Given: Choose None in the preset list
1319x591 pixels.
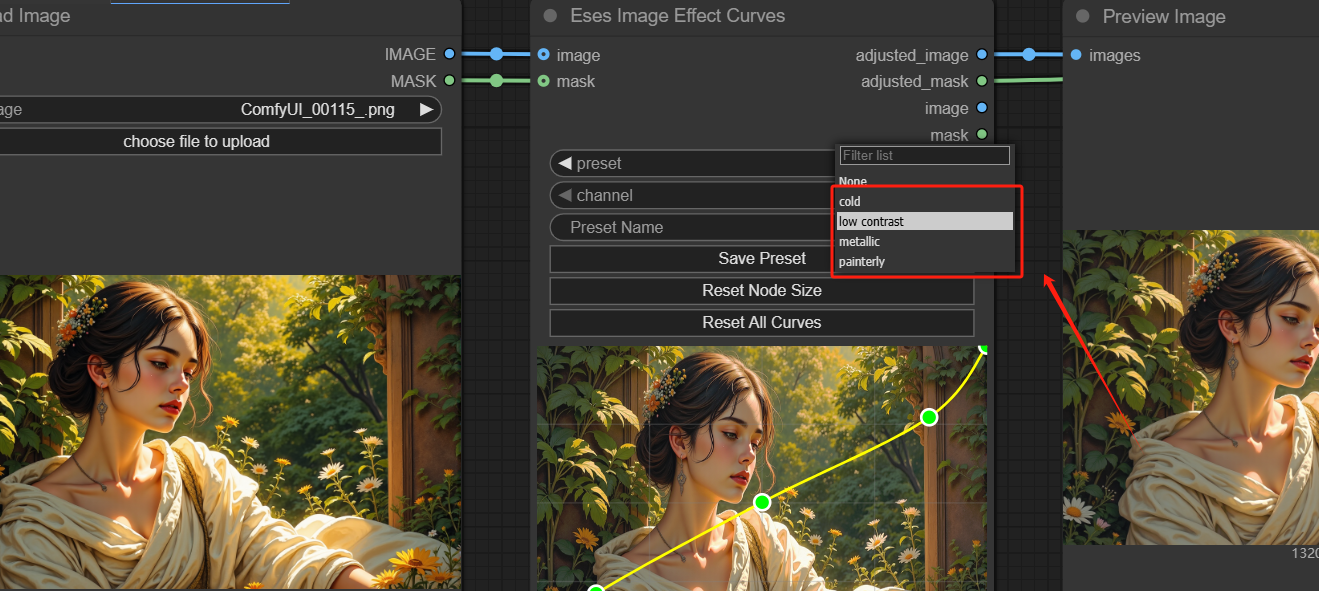Looking at the screenshot, I should tap(925, 181).
